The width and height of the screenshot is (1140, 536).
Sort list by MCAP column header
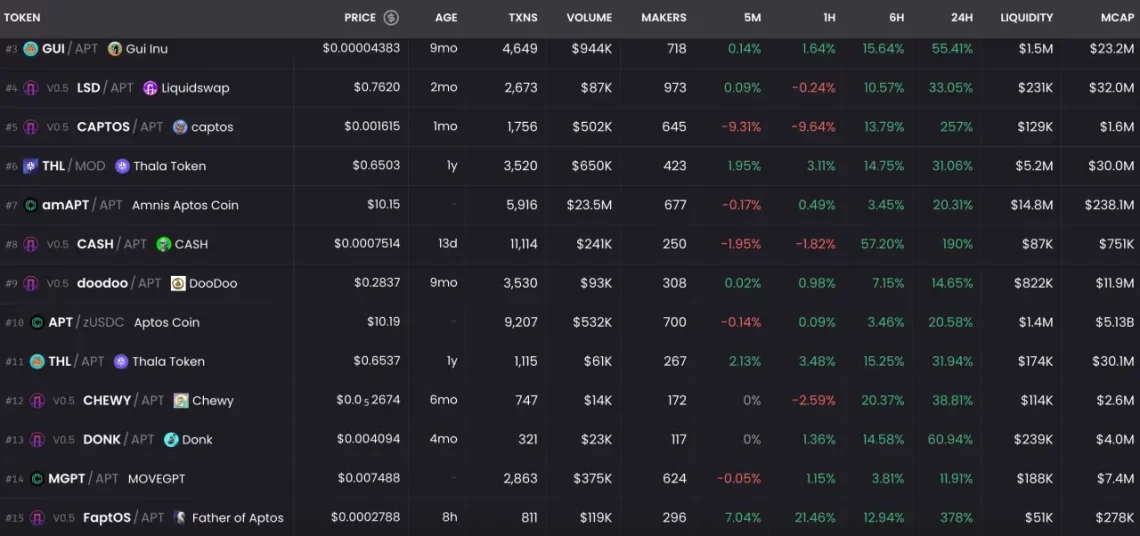click(1110, 18)
